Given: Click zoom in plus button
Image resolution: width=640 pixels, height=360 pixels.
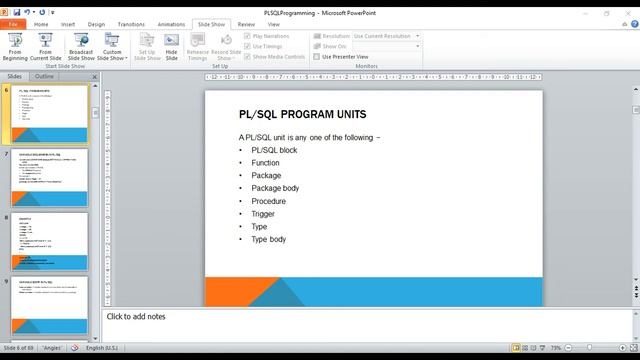Looking at the screenshot, I should (x=622, y=348).
